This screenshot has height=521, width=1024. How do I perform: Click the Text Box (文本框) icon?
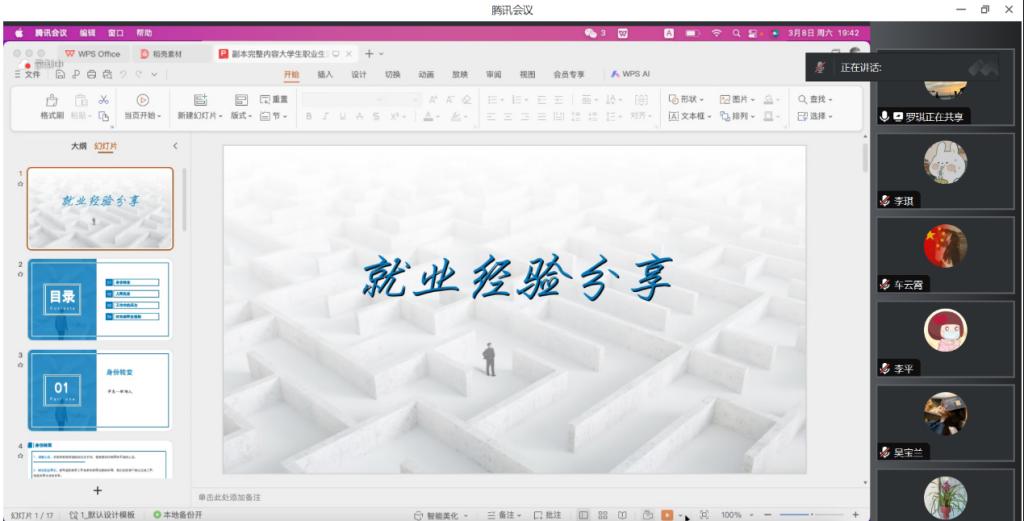pos(674,116)
